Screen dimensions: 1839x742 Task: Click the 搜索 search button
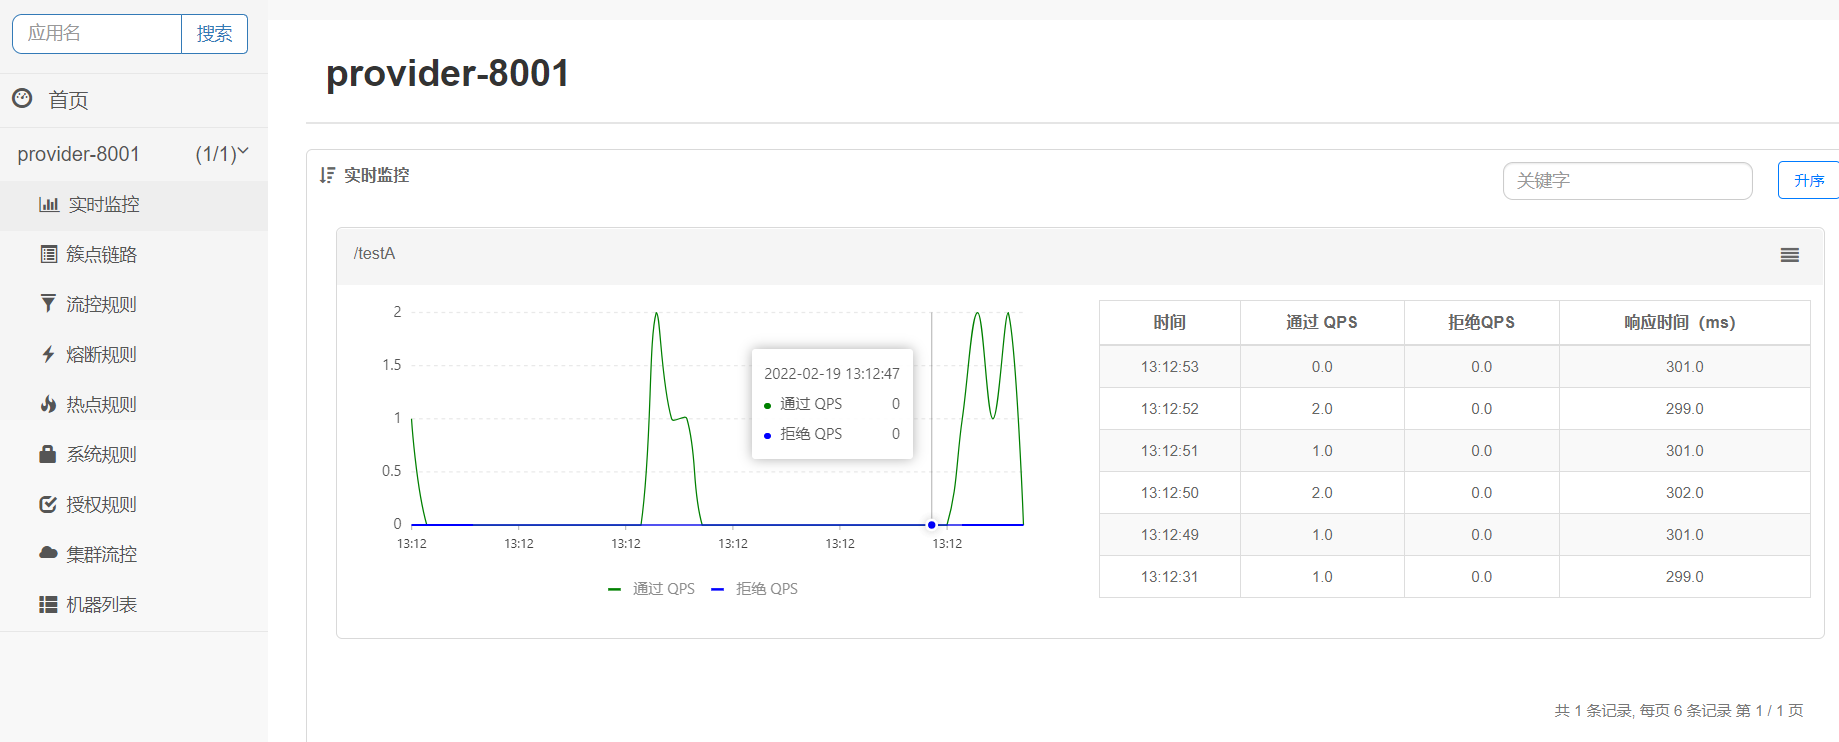click(x=214, y=34)
